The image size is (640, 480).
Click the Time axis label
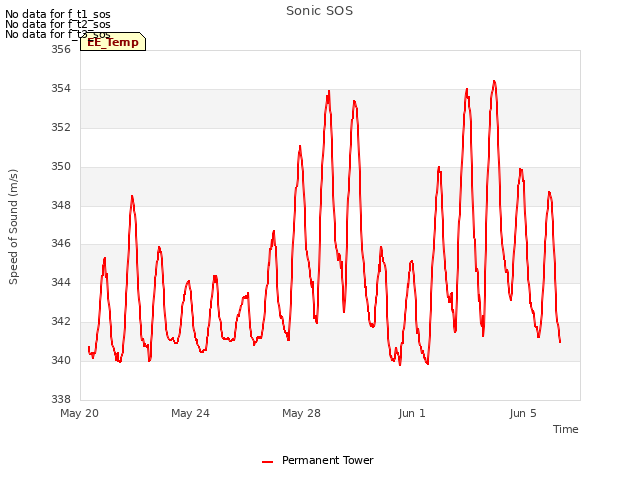[x=565, y=429]
